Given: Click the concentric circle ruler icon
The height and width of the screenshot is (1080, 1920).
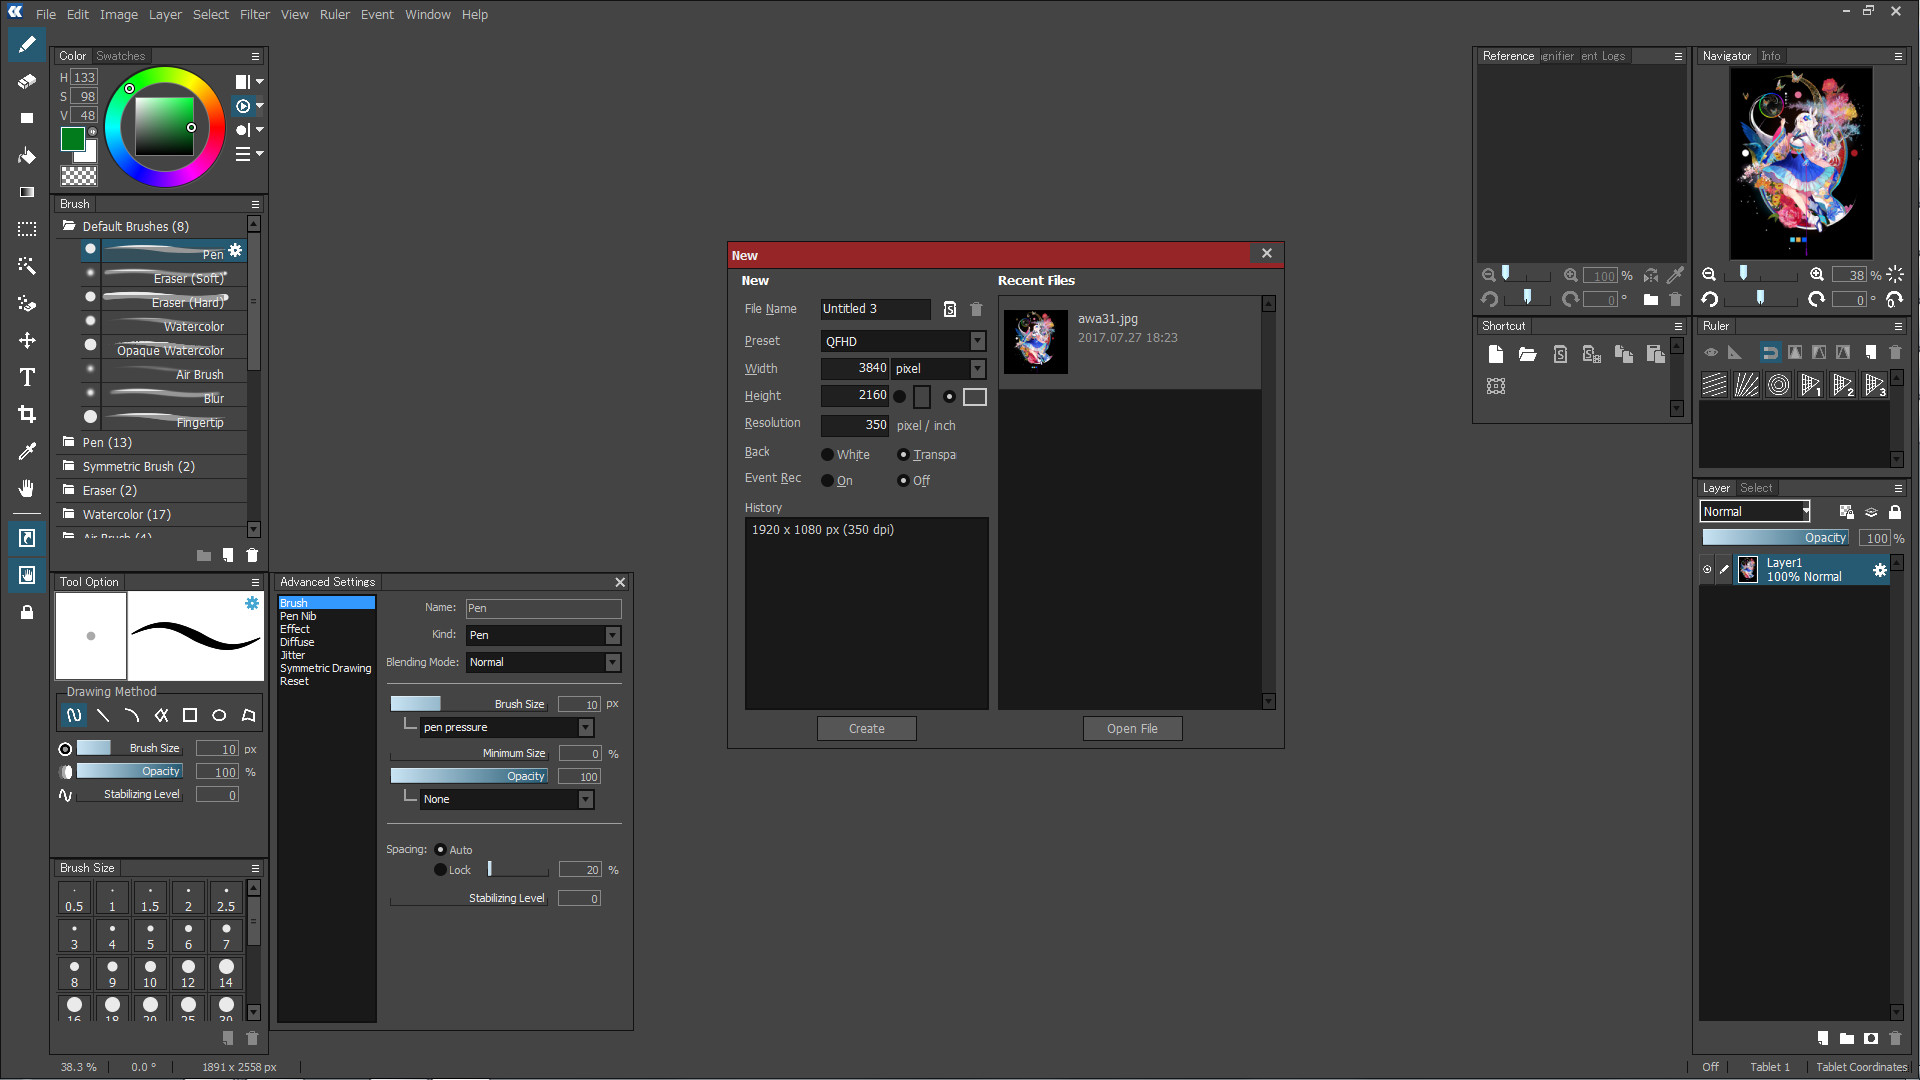Looking at the screenshot, I should tap(1778, 385).
